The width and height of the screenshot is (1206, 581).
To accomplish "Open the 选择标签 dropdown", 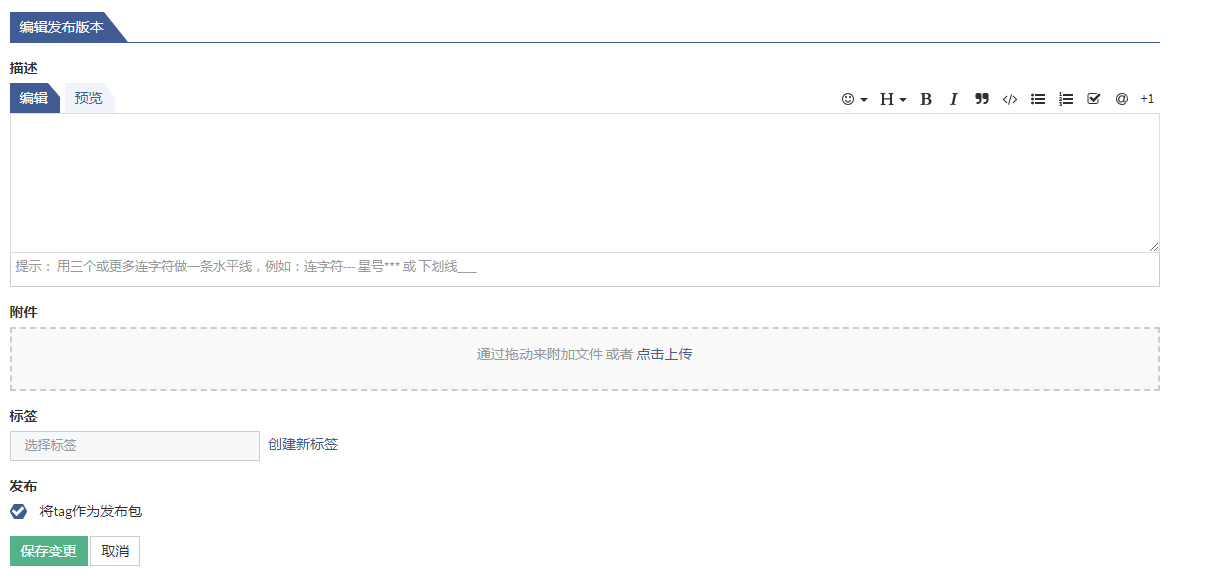I will click(135, 445).
